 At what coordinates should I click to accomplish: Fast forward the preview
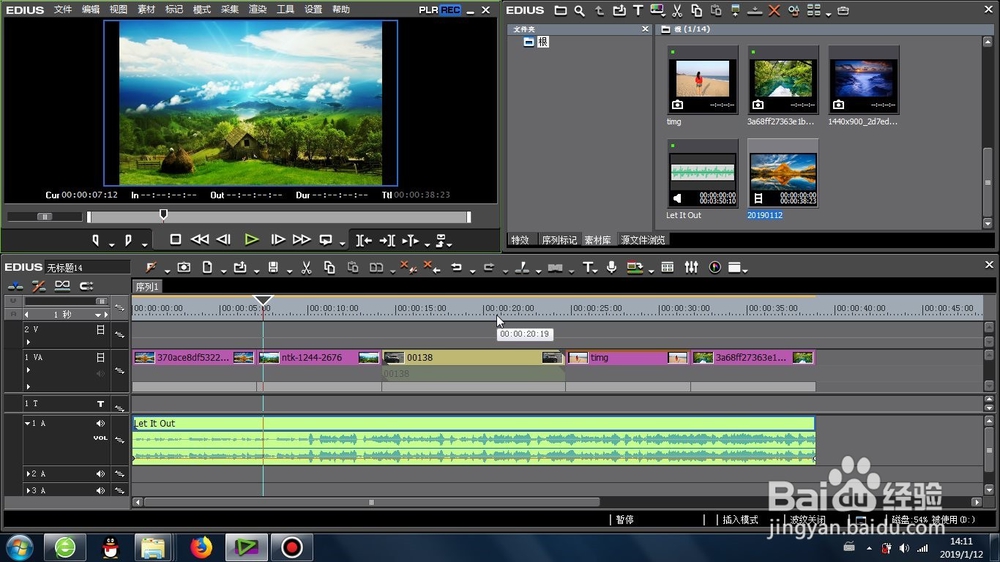coord(302,240)
